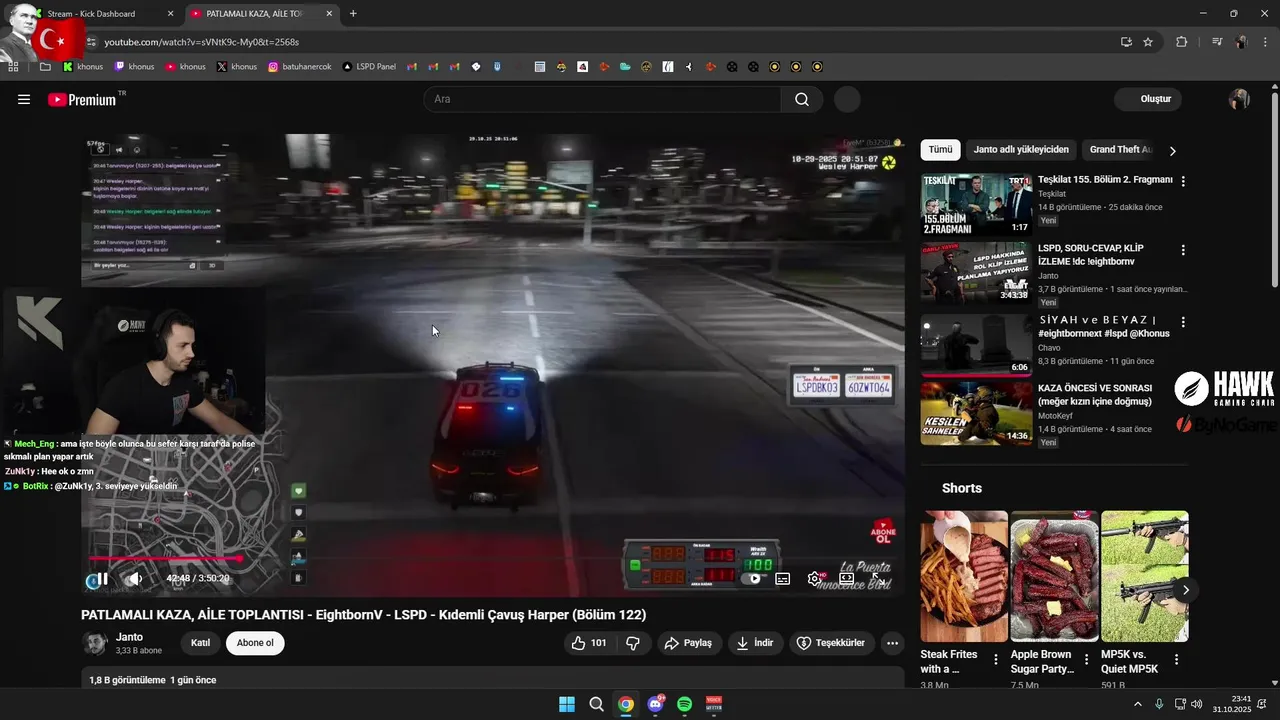The height and width of the screenshot is (720, 1280).
Task: Bookmark this page with the star icon
Action: (1148, 42)
